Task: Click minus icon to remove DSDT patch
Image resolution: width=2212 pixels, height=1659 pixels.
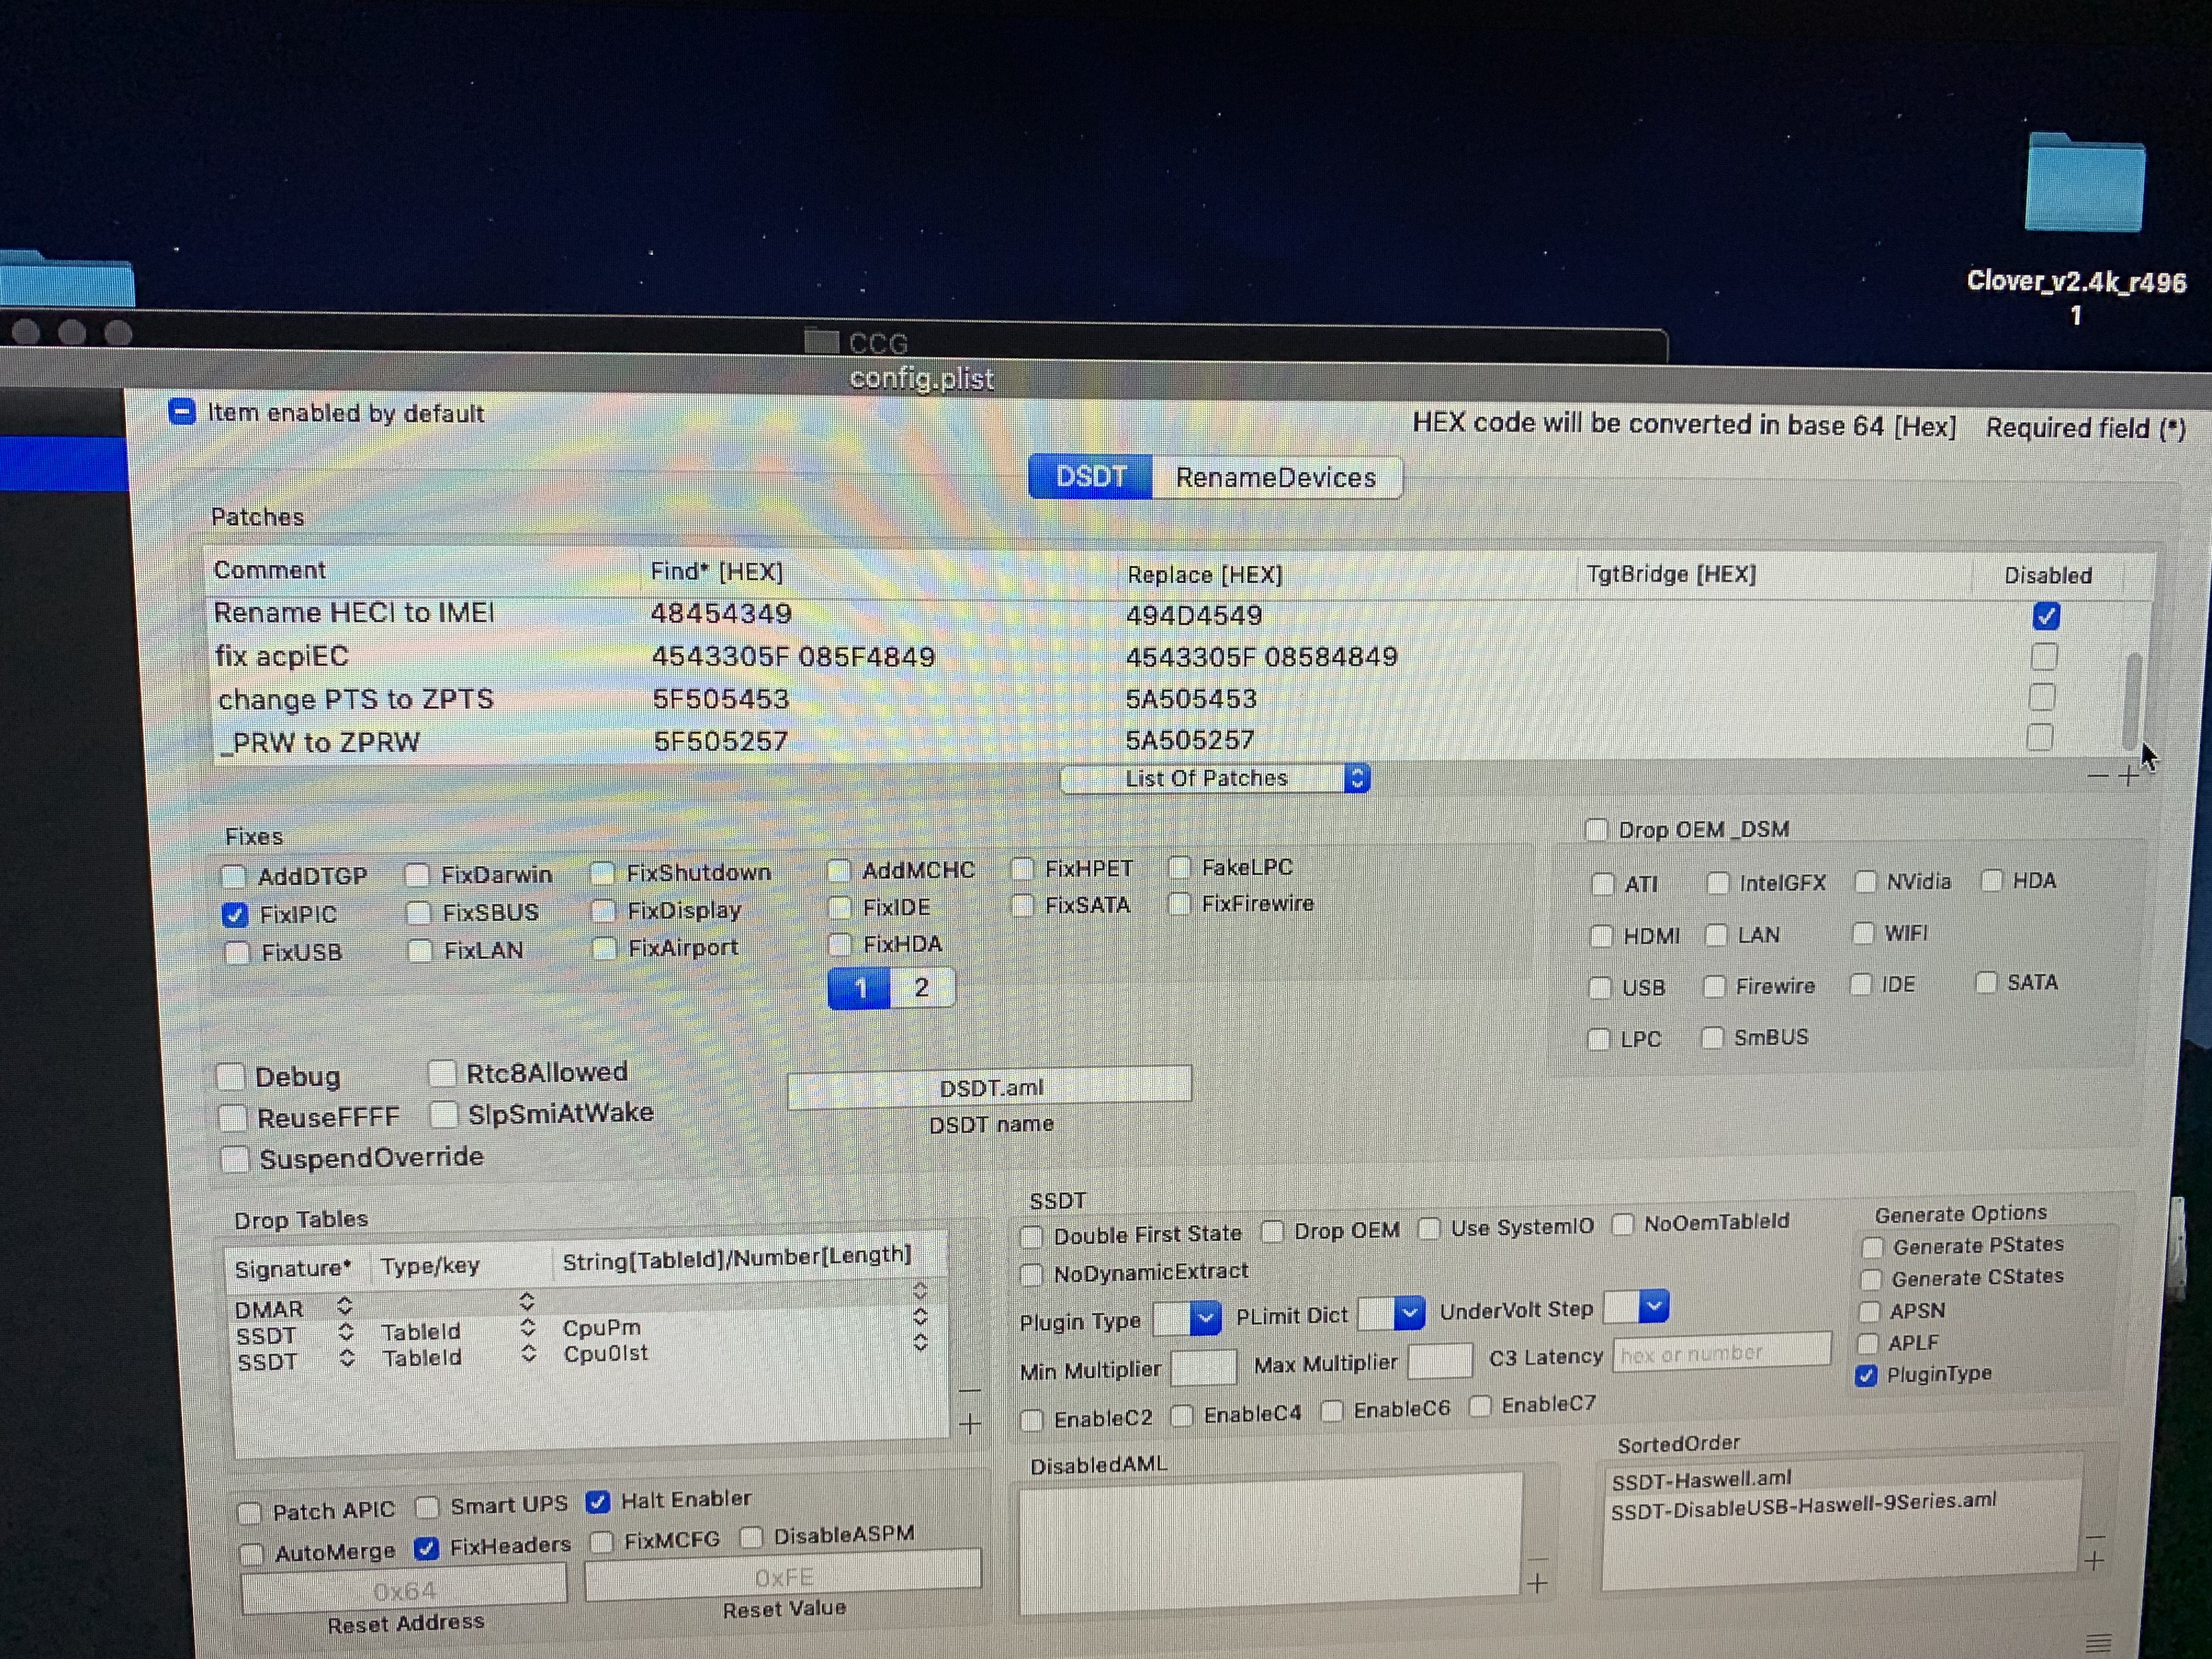Action: [x=2097, y=776]
